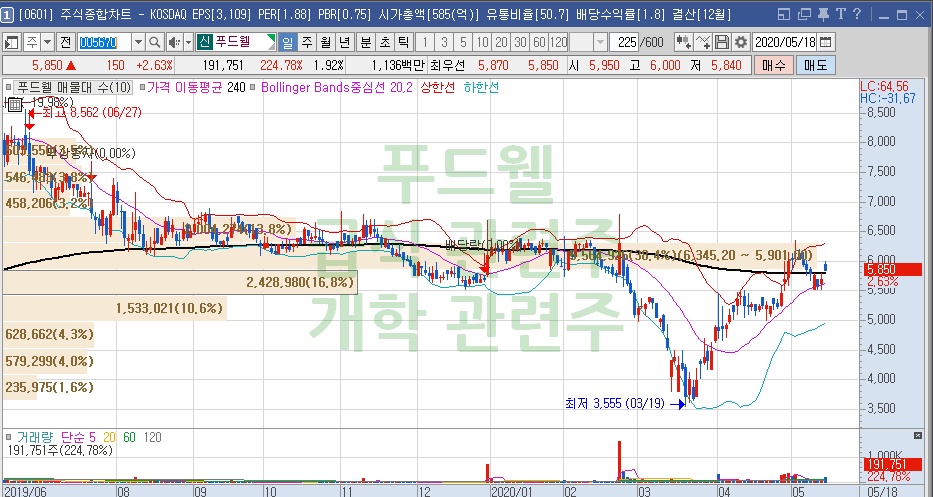This screenshot has width=933, height=497.
Task: Select monthly 월 period toggle
Action: click(325, 42)
